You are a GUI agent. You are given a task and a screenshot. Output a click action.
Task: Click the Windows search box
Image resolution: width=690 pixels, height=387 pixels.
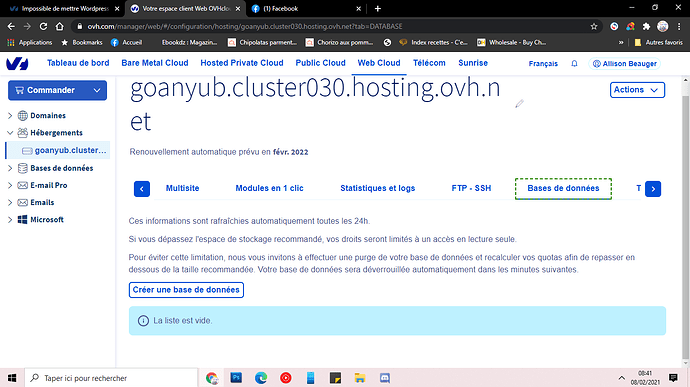pos(111,378)
